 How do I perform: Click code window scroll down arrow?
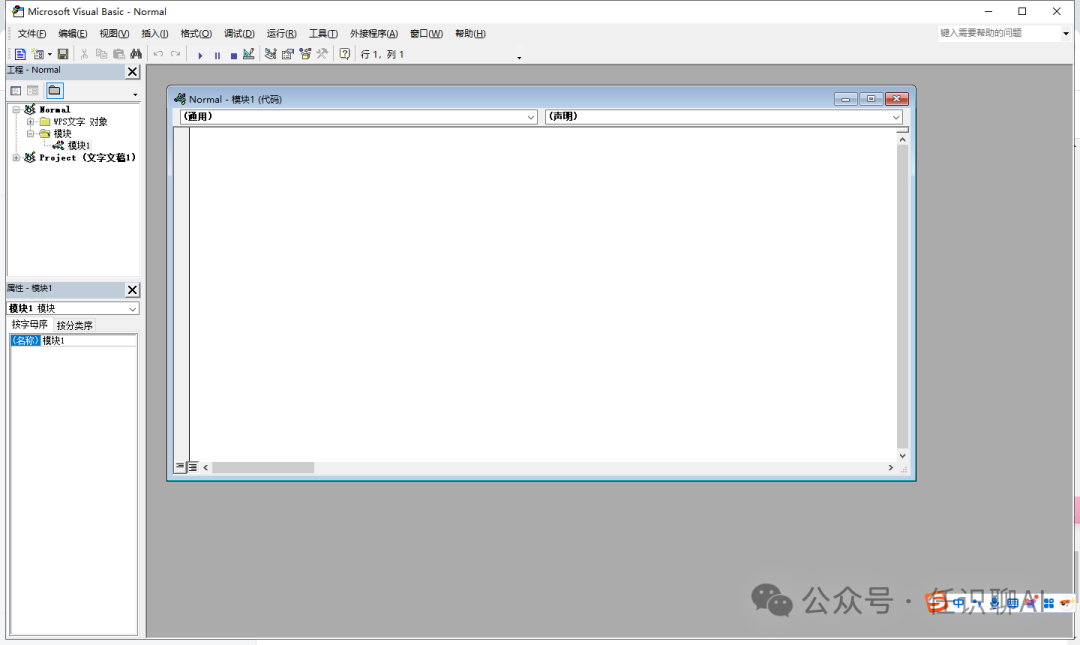click(x=902, y=455)
